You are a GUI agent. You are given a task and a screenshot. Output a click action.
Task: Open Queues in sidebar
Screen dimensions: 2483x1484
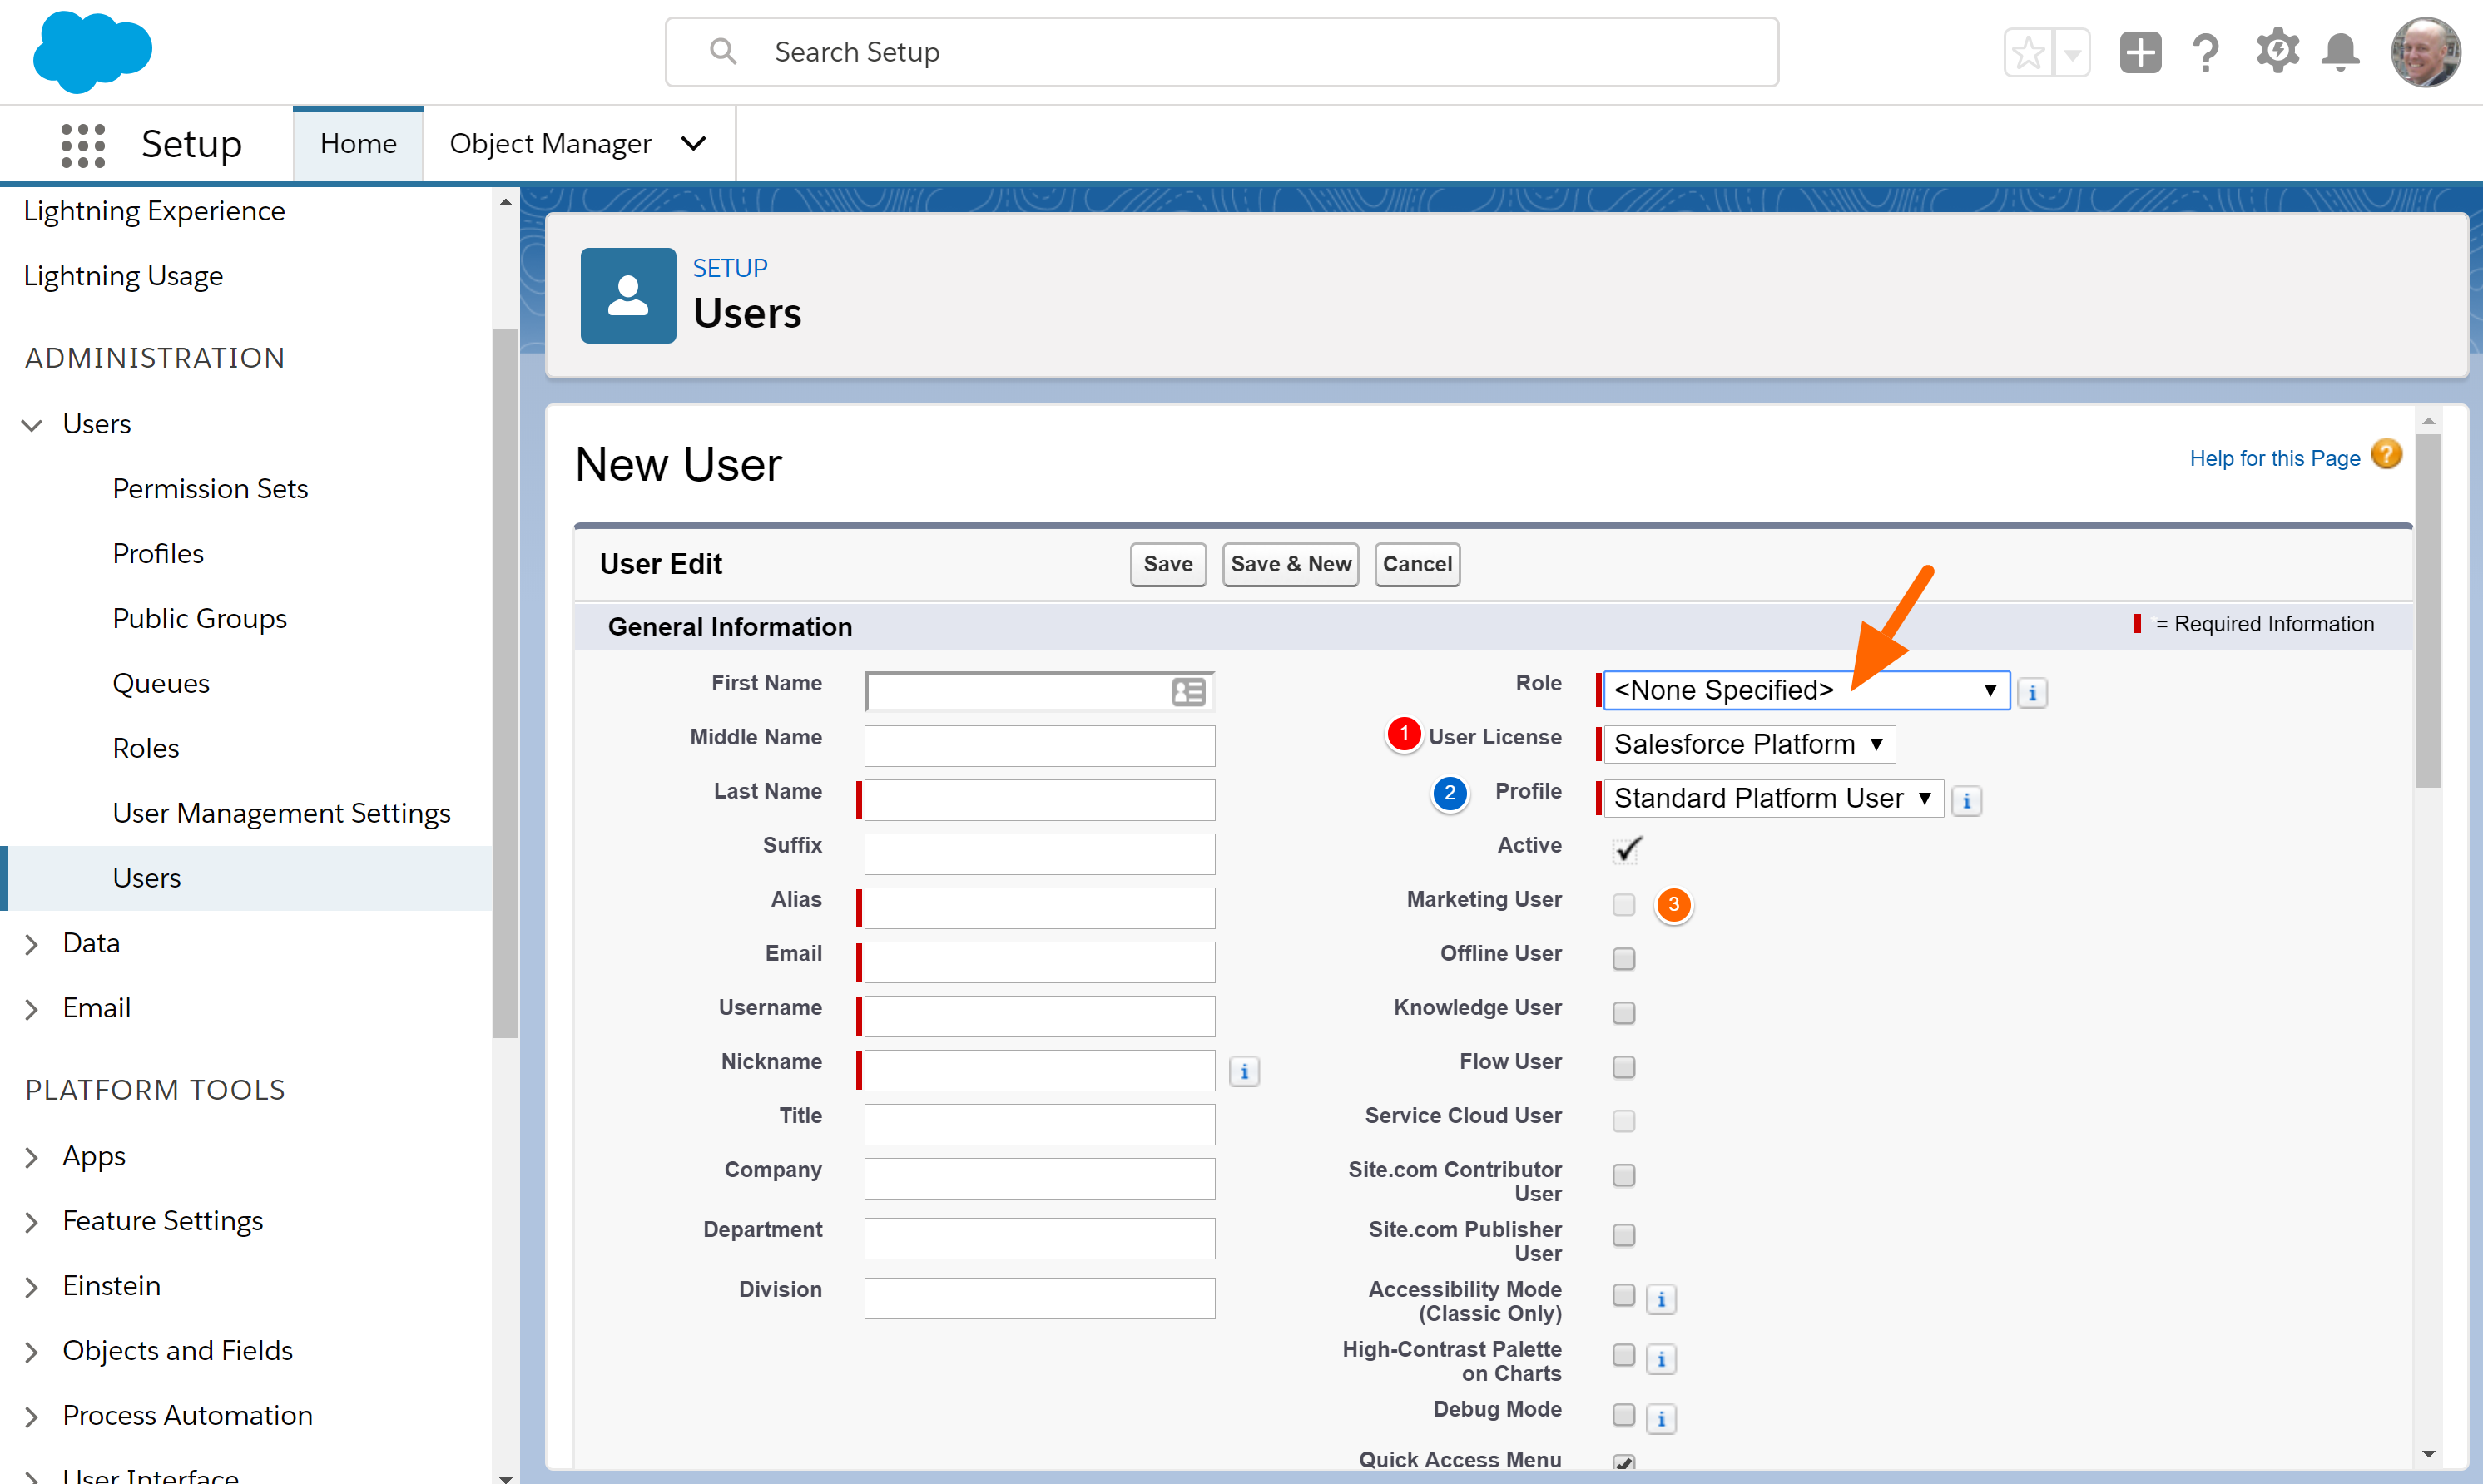tap(161, 684)
